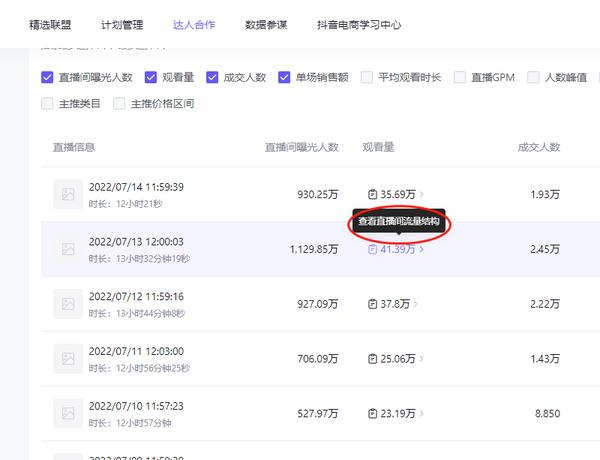
Task: Open the 41.39万 views link
Action: [x=398, y=249]
